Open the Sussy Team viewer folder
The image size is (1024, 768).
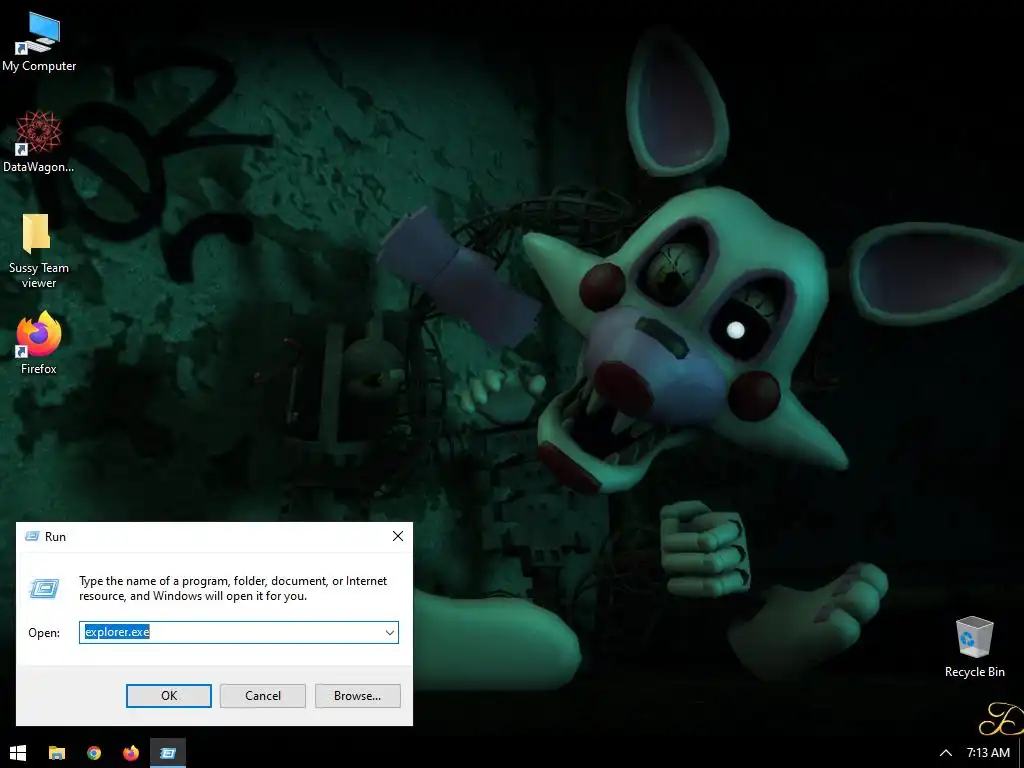point(39,251)
